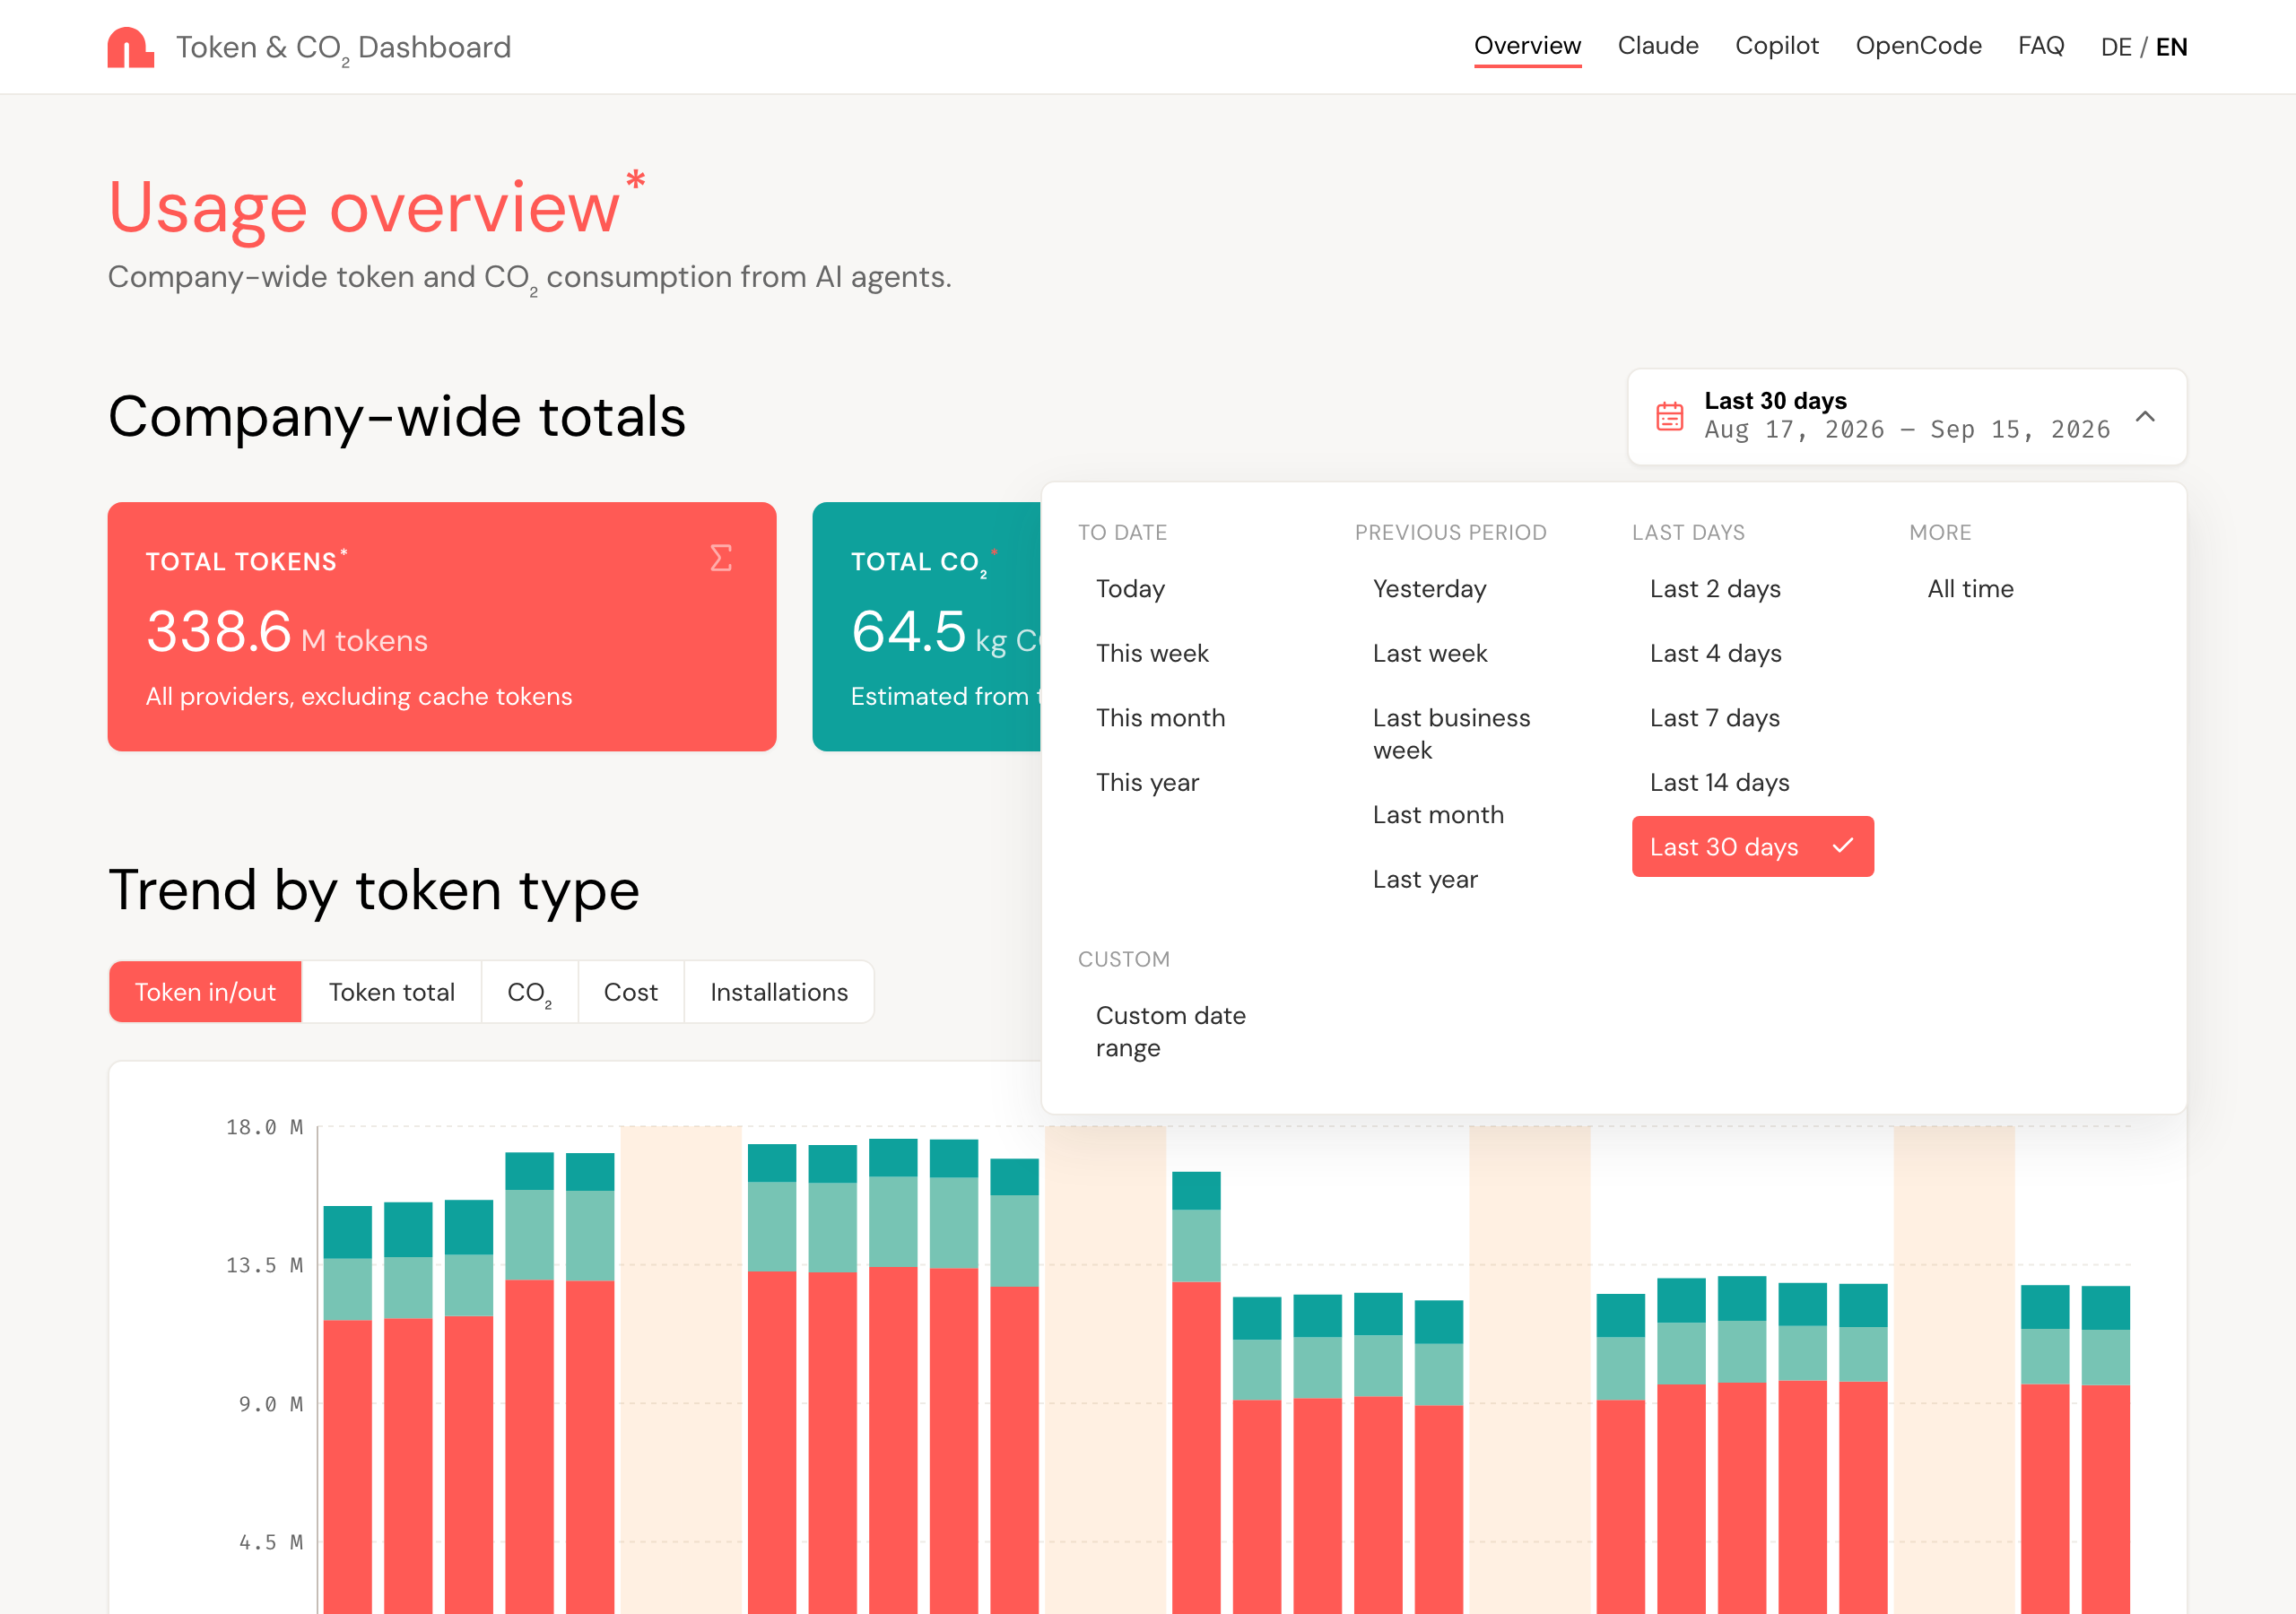Click the 18.0 M axis label
This screenshot has width=2296, height=1614.
tap(264, 1127)
